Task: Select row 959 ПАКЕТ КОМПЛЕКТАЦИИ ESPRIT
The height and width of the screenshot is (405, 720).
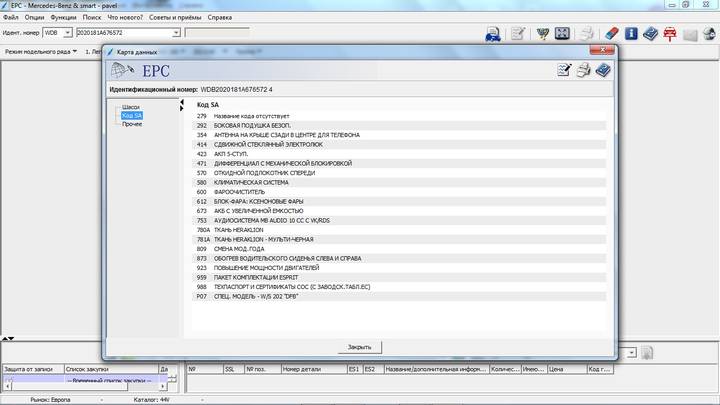Action: 399,277
